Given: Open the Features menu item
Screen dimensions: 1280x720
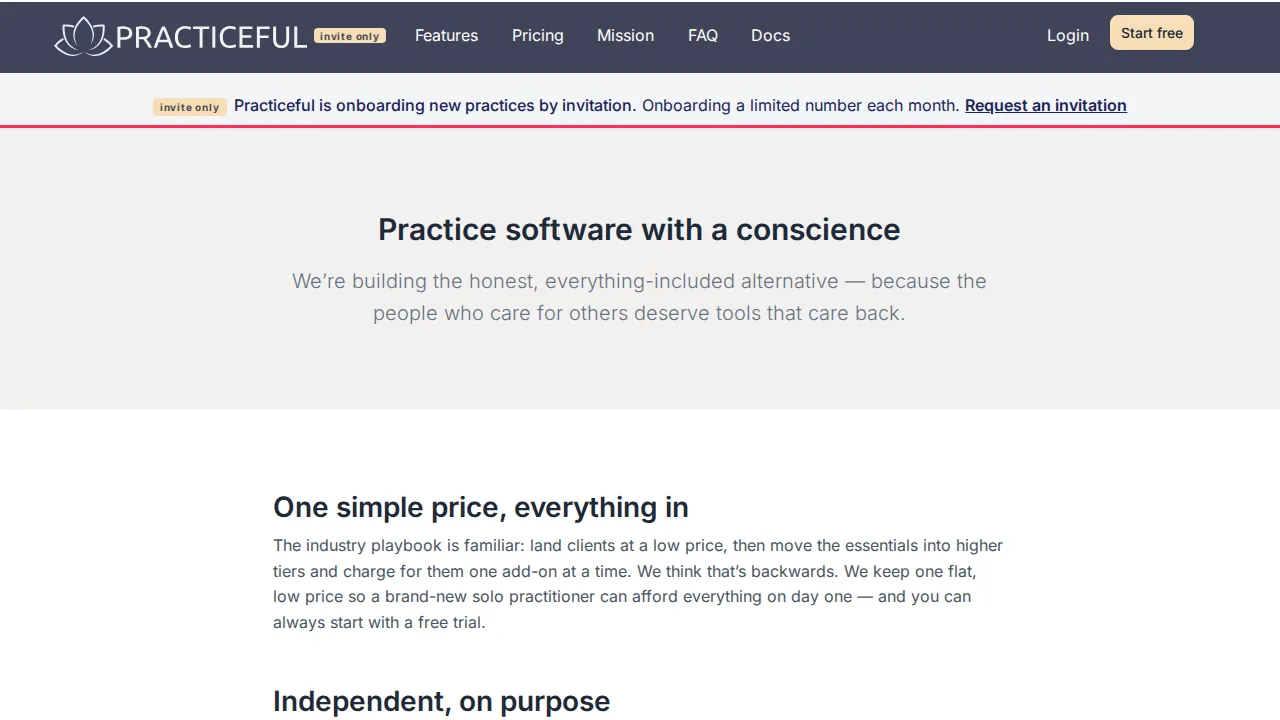Looking at the screenshot, I should 446,35.
